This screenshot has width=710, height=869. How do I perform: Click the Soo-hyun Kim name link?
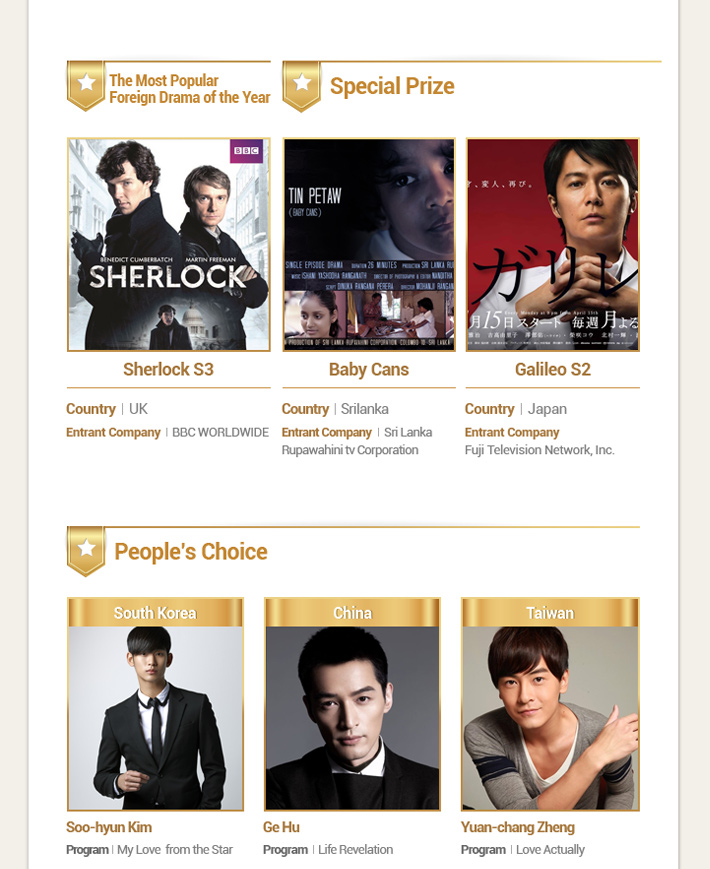(109, 827)
